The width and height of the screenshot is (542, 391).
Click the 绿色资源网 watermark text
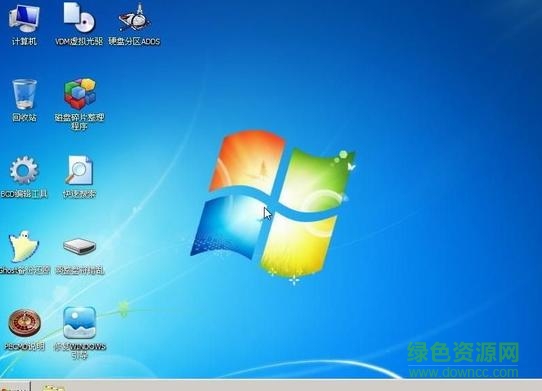[x=463, y=352]
